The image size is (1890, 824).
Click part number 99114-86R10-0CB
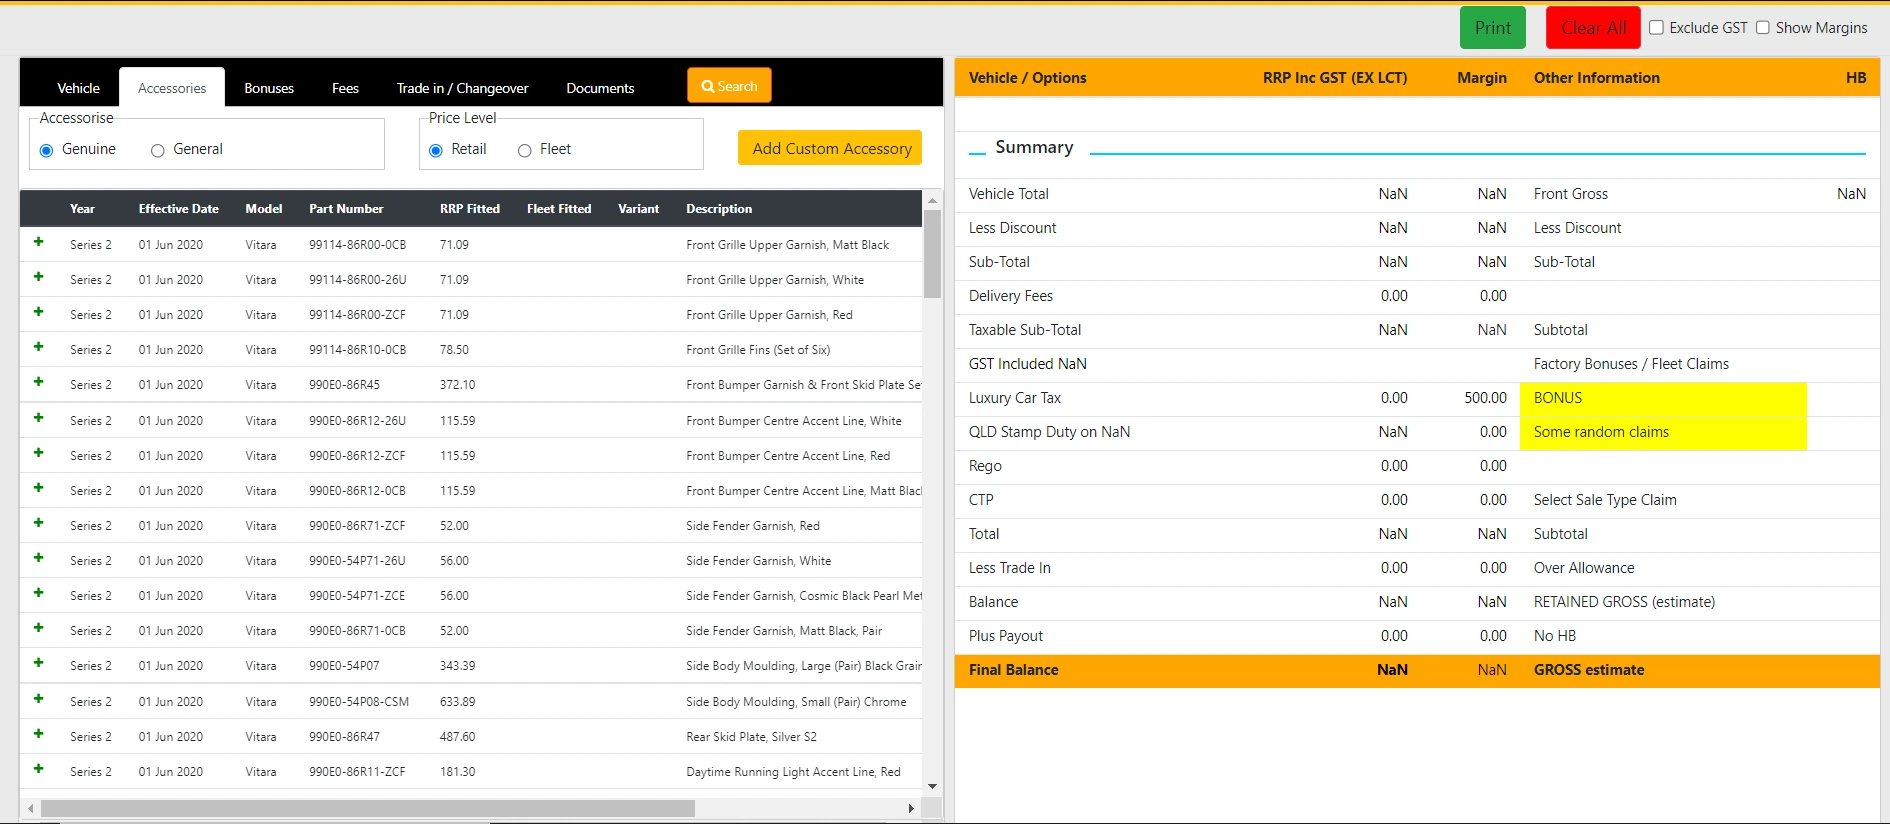coord(357,350)
